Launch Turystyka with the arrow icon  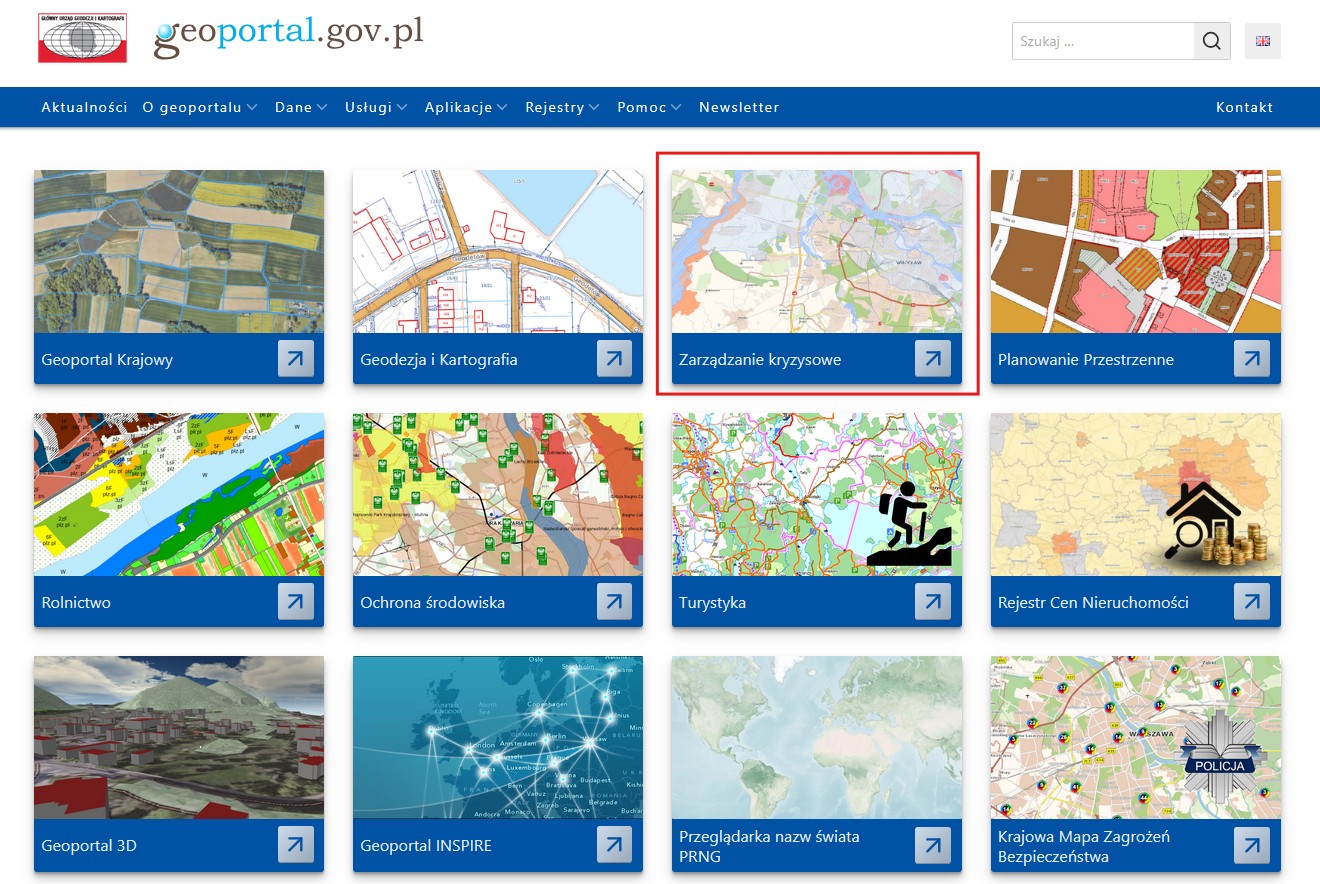pos(933,601)
